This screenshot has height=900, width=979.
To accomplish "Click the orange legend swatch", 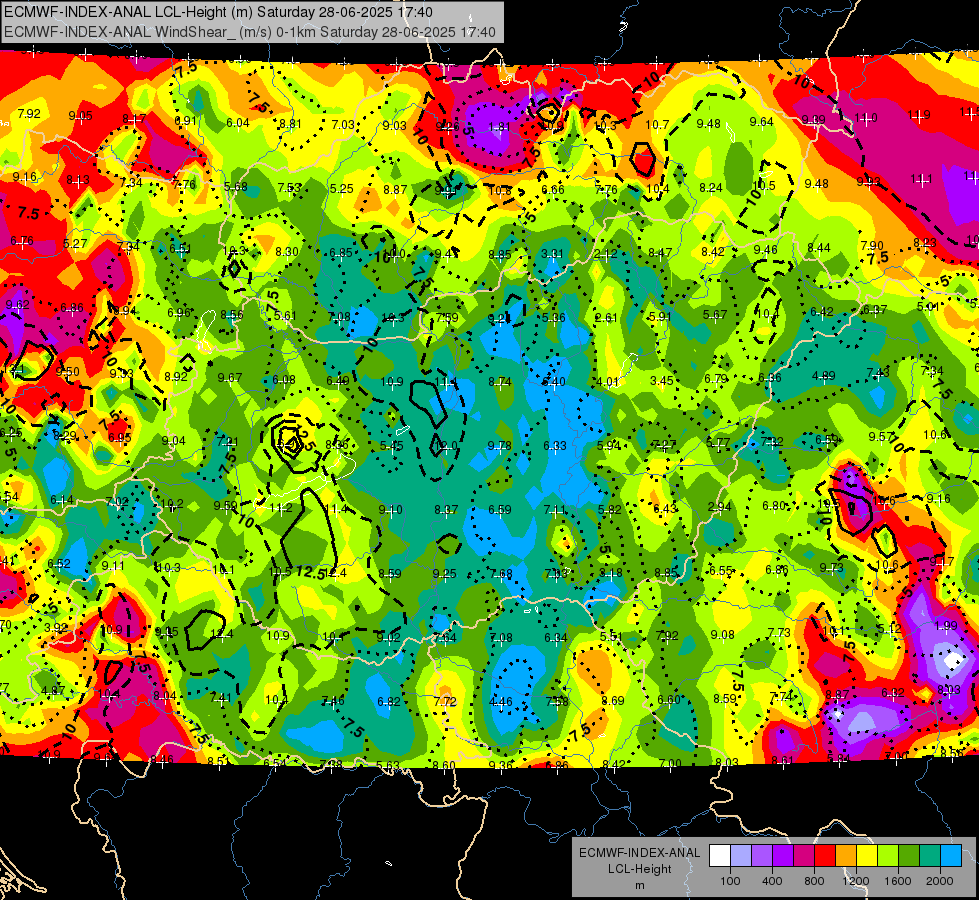I will pyautogui.click(x=846, y=856).
